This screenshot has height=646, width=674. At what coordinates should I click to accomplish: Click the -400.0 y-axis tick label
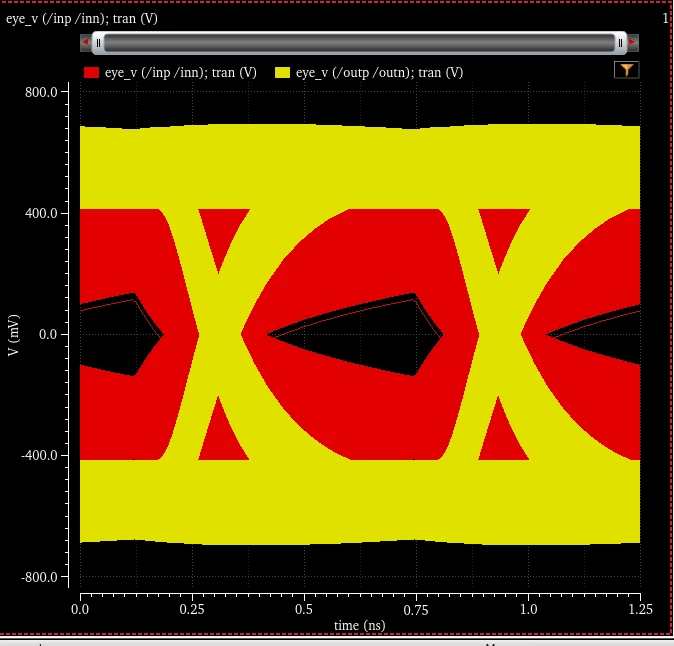click(39, 455)
